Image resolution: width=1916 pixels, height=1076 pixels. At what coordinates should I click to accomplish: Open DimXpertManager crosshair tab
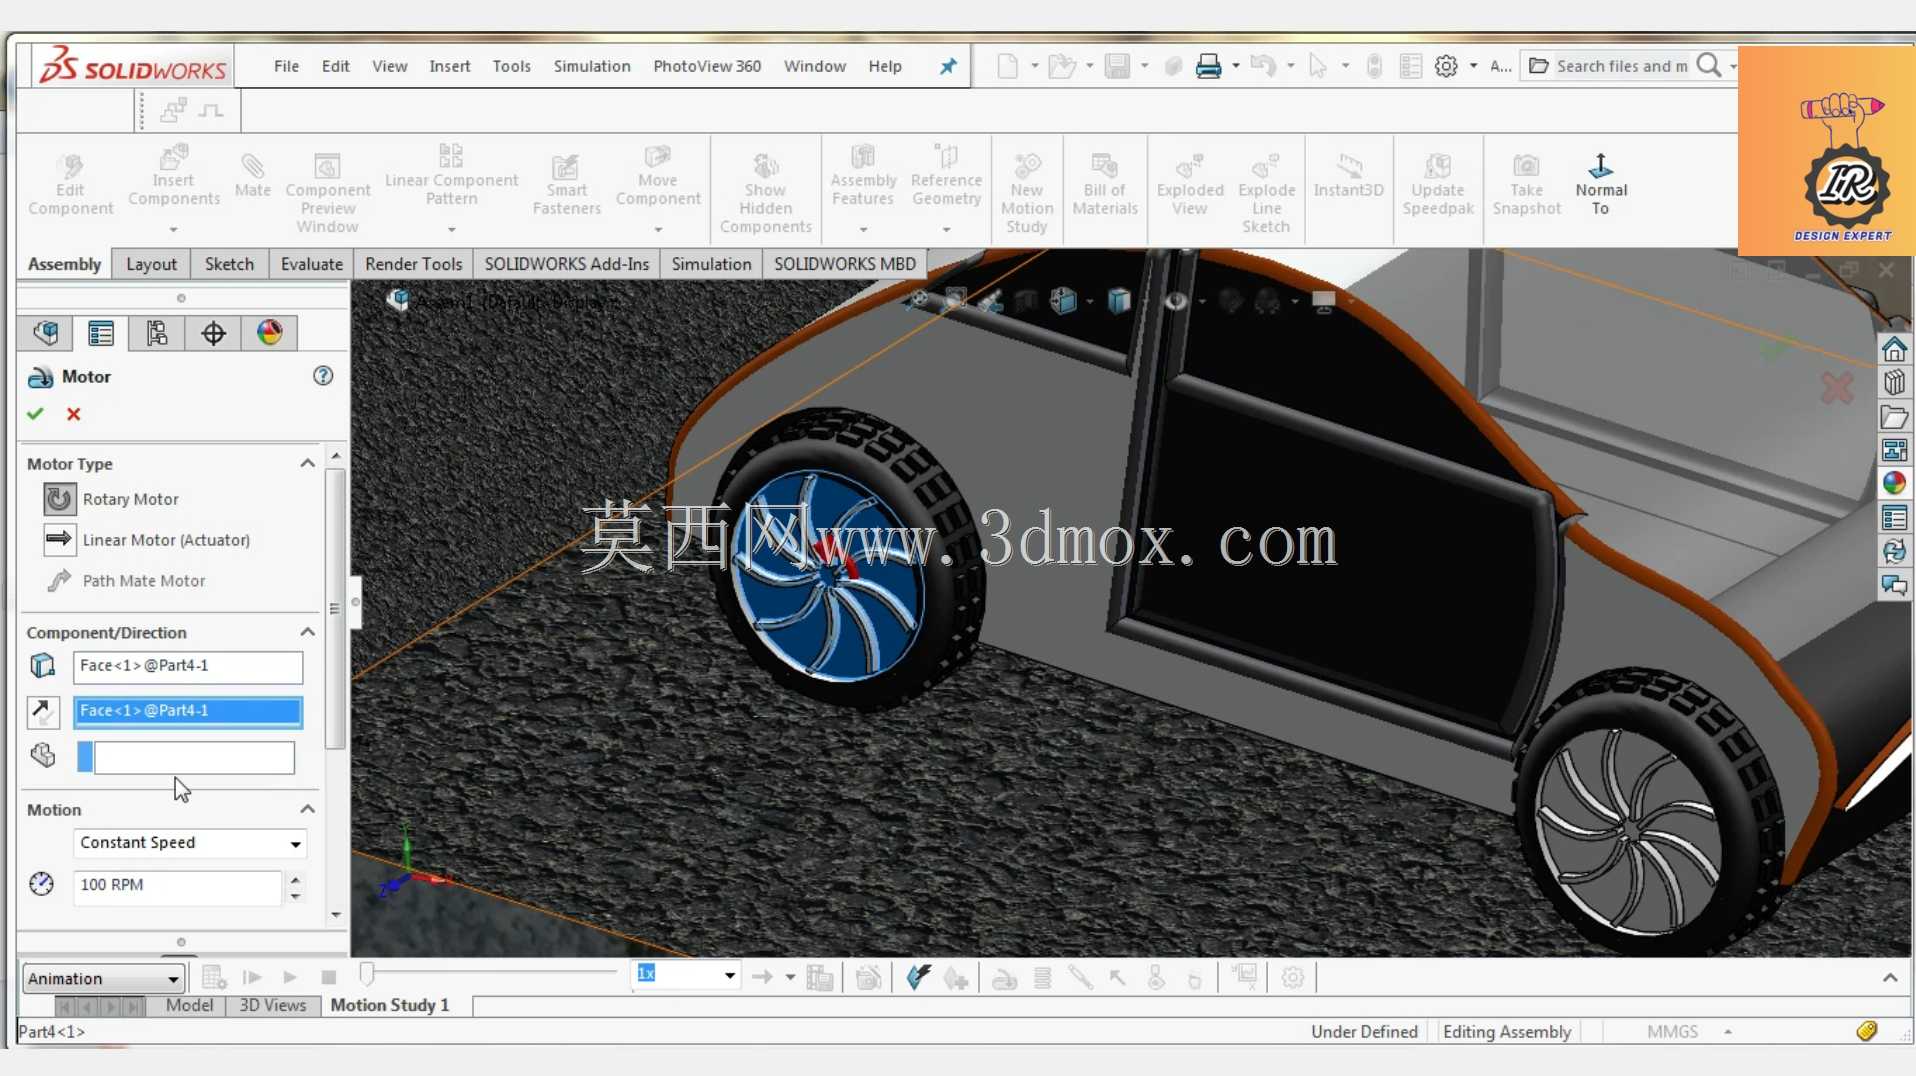point(213,333)
